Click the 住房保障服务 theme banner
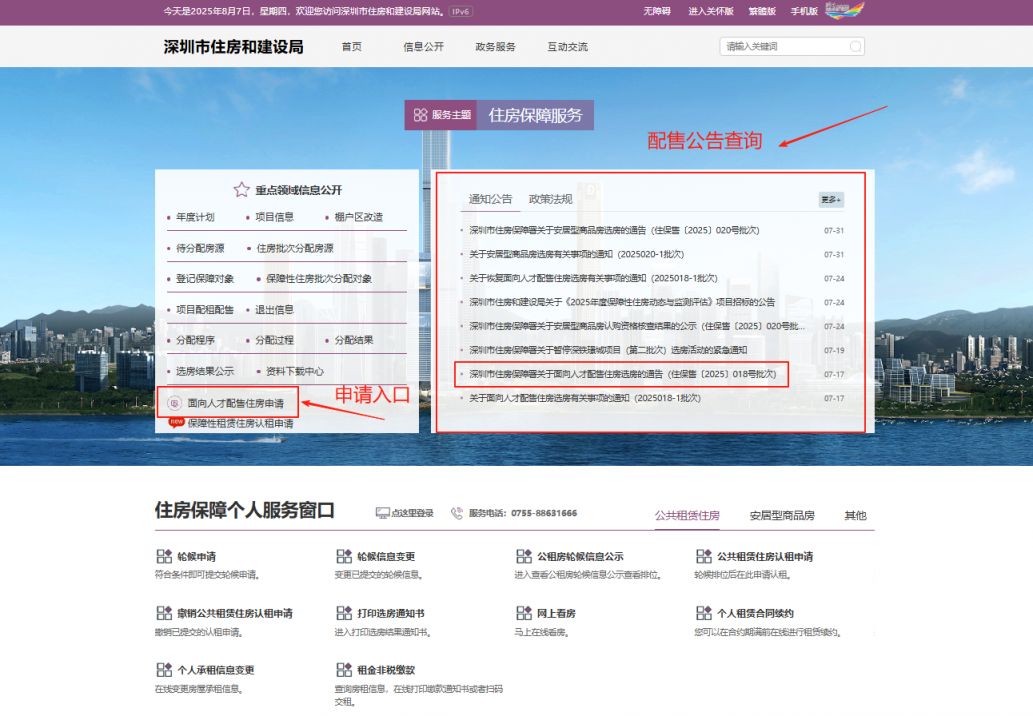The image size is (1033, 716). [x=535, y=115]
